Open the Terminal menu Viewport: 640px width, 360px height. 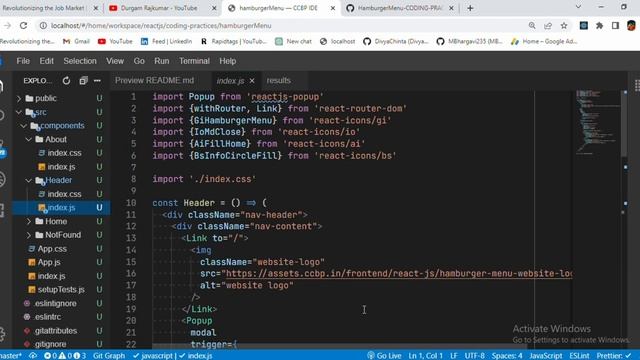[x=194, y=61]
